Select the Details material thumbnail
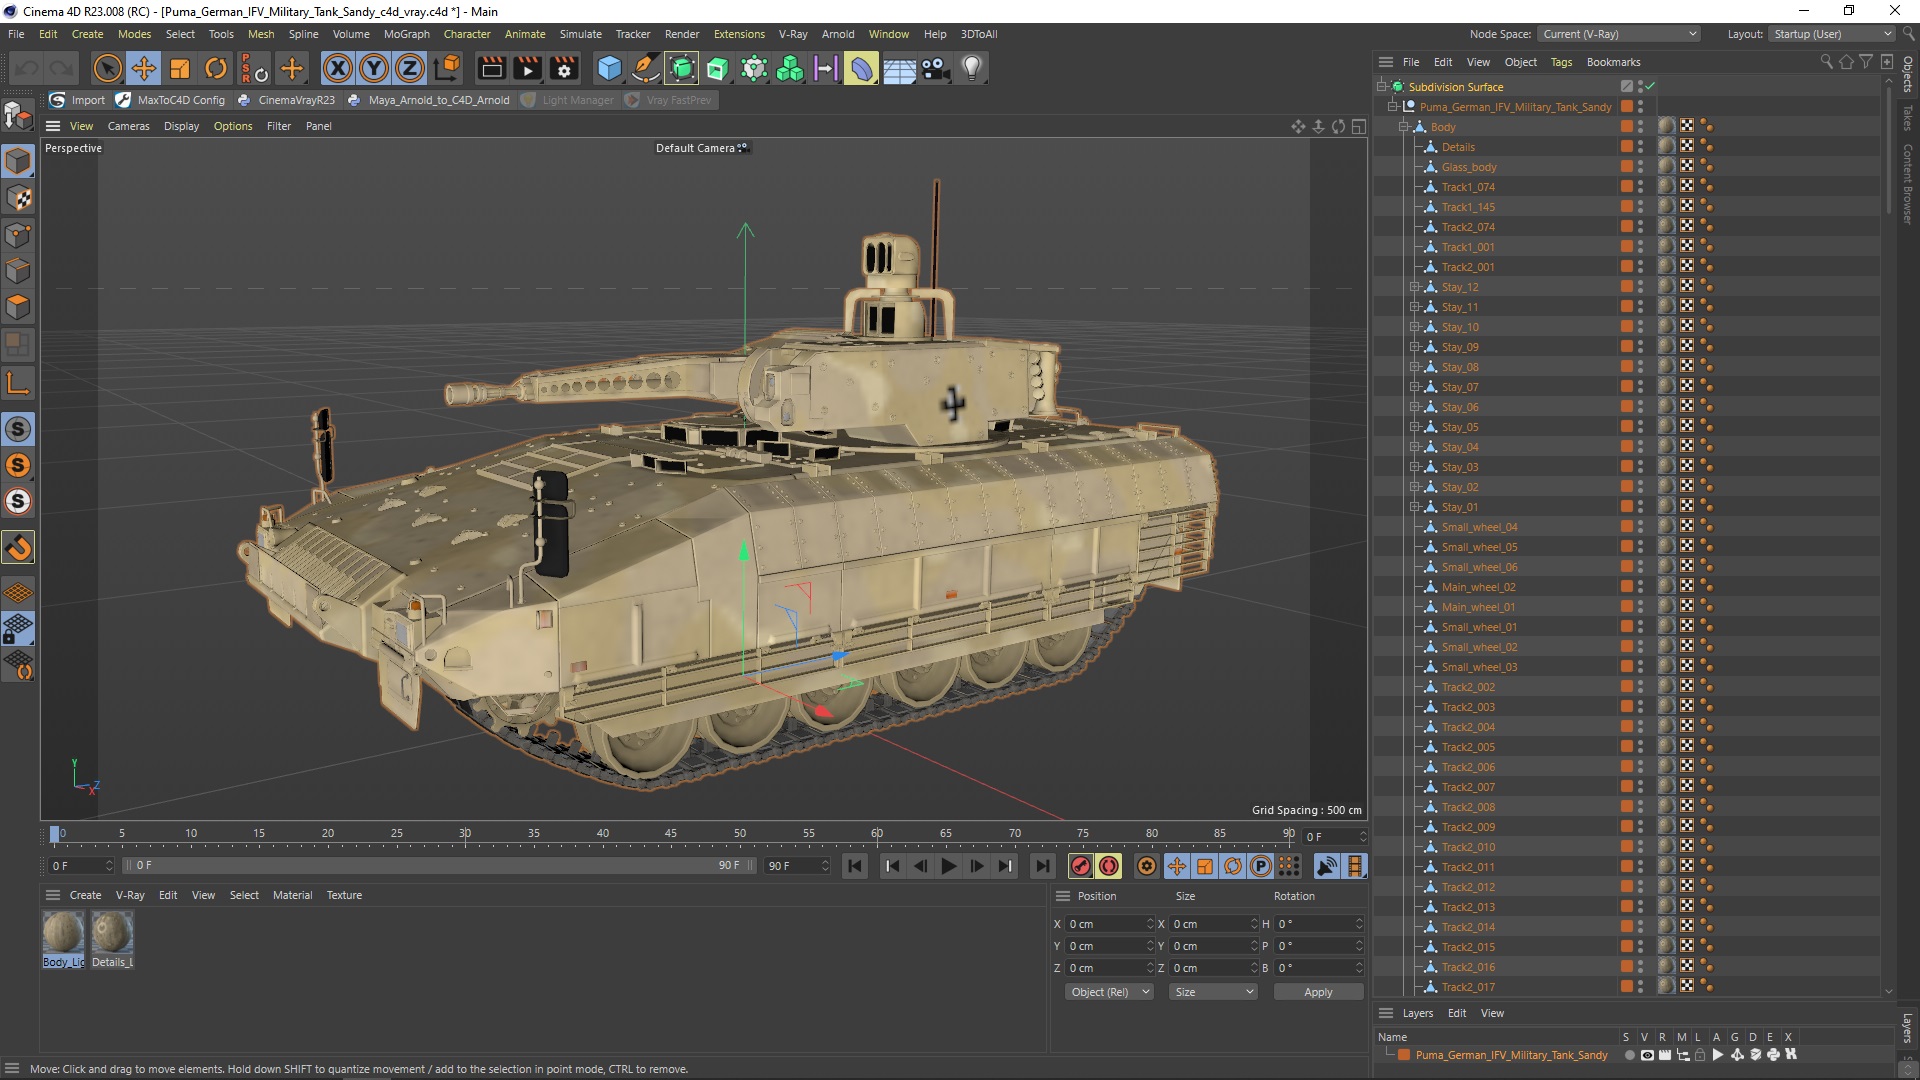The image size is (1920, 1080). click(x=112, y=938)
